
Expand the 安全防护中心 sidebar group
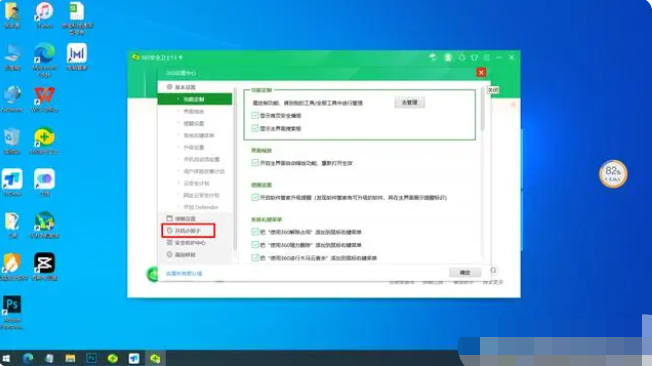(x=195, y=242)
